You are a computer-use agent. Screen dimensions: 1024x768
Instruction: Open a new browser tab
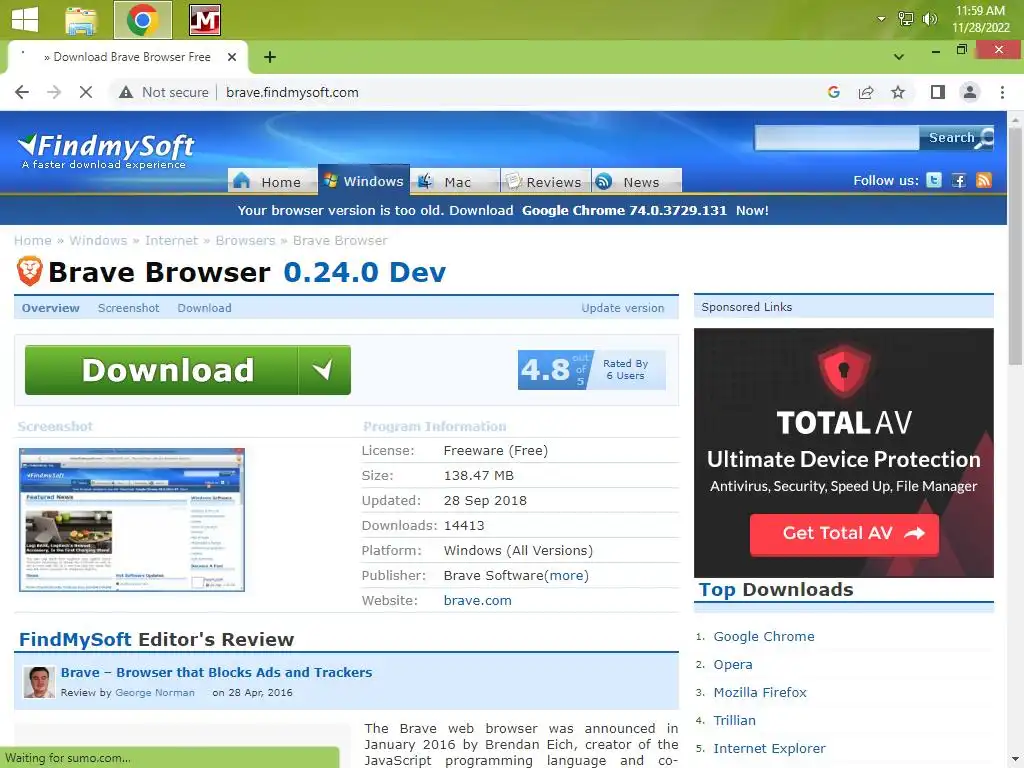[270, 57]
